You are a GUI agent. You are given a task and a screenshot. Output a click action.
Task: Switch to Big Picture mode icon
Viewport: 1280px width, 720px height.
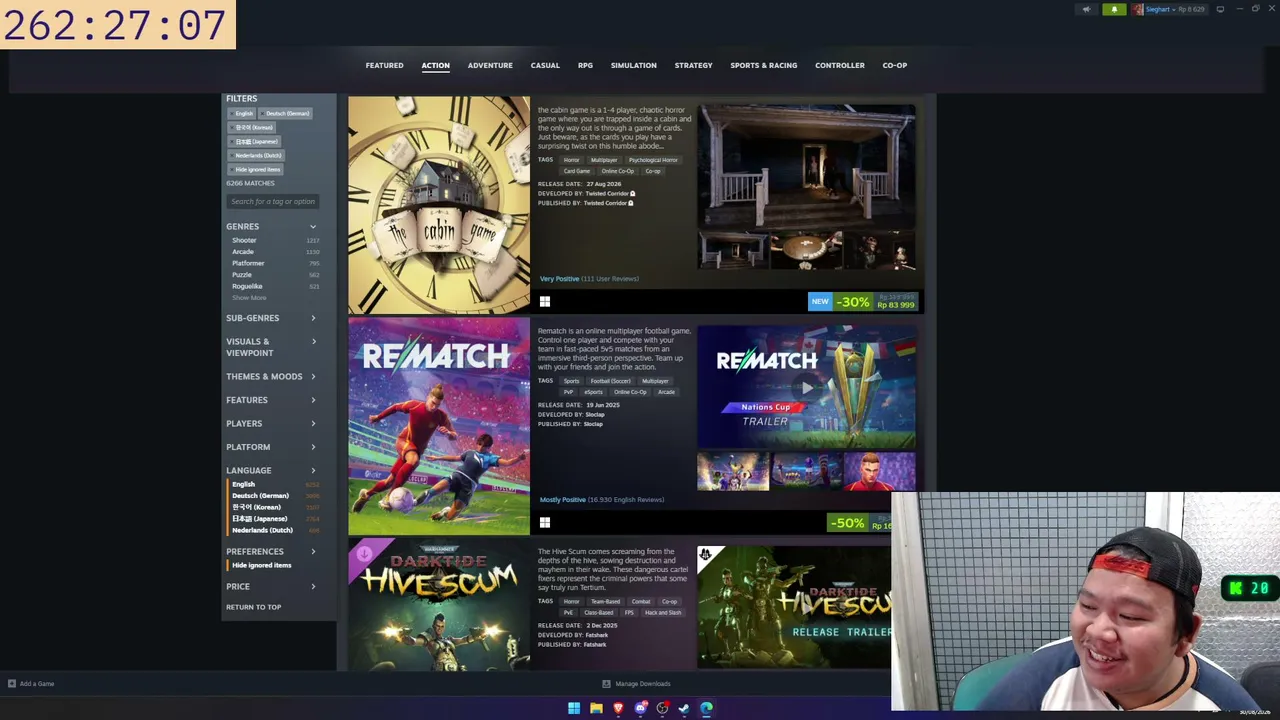(1220, 9)
